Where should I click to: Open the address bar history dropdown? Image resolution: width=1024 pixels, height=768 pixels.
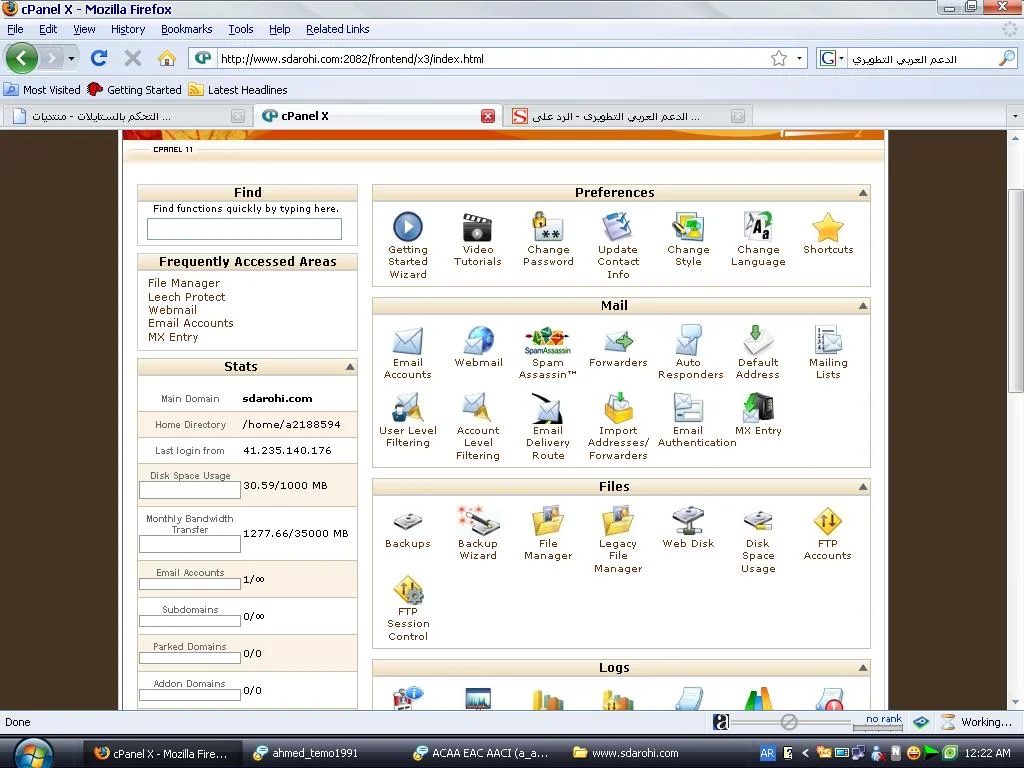tap(799, 59)
